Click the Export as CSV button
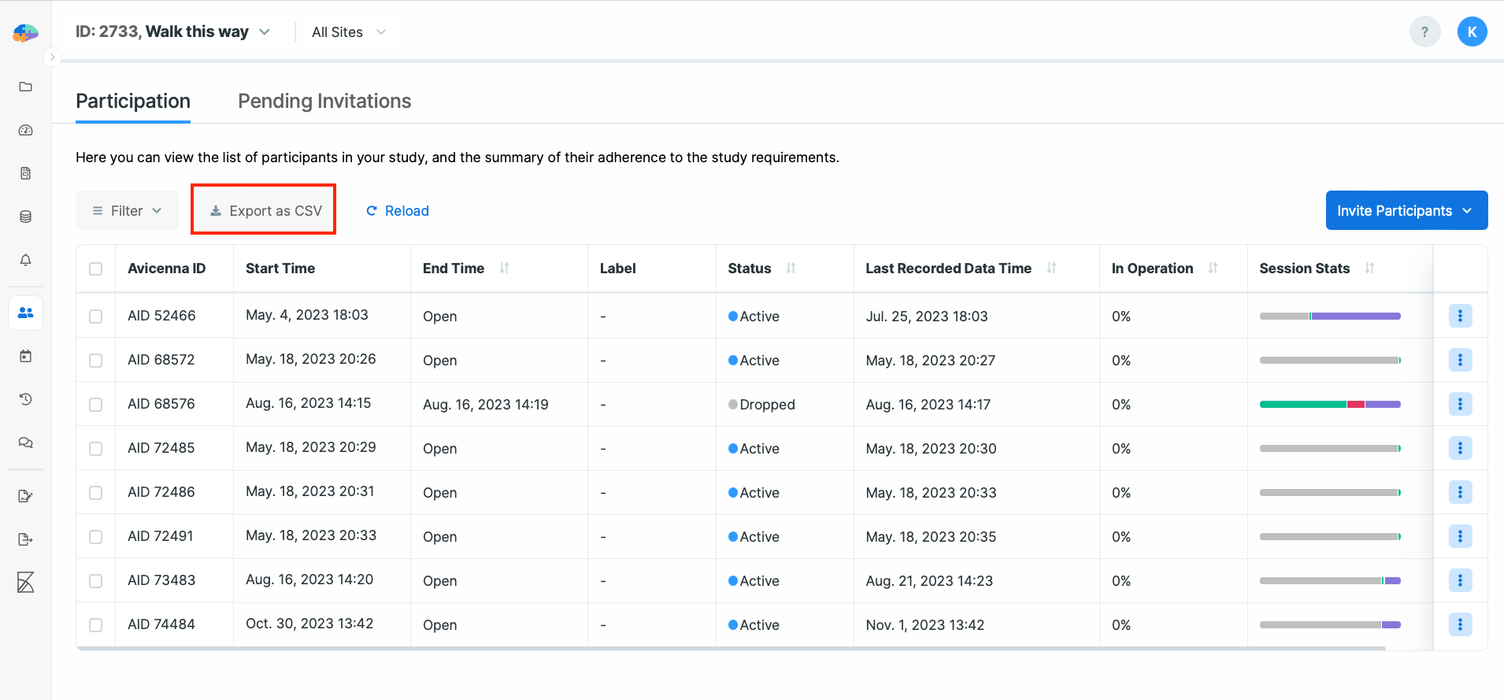Image resolution: width=1504 pixels, height=700 pixels. tap(263, 209)
